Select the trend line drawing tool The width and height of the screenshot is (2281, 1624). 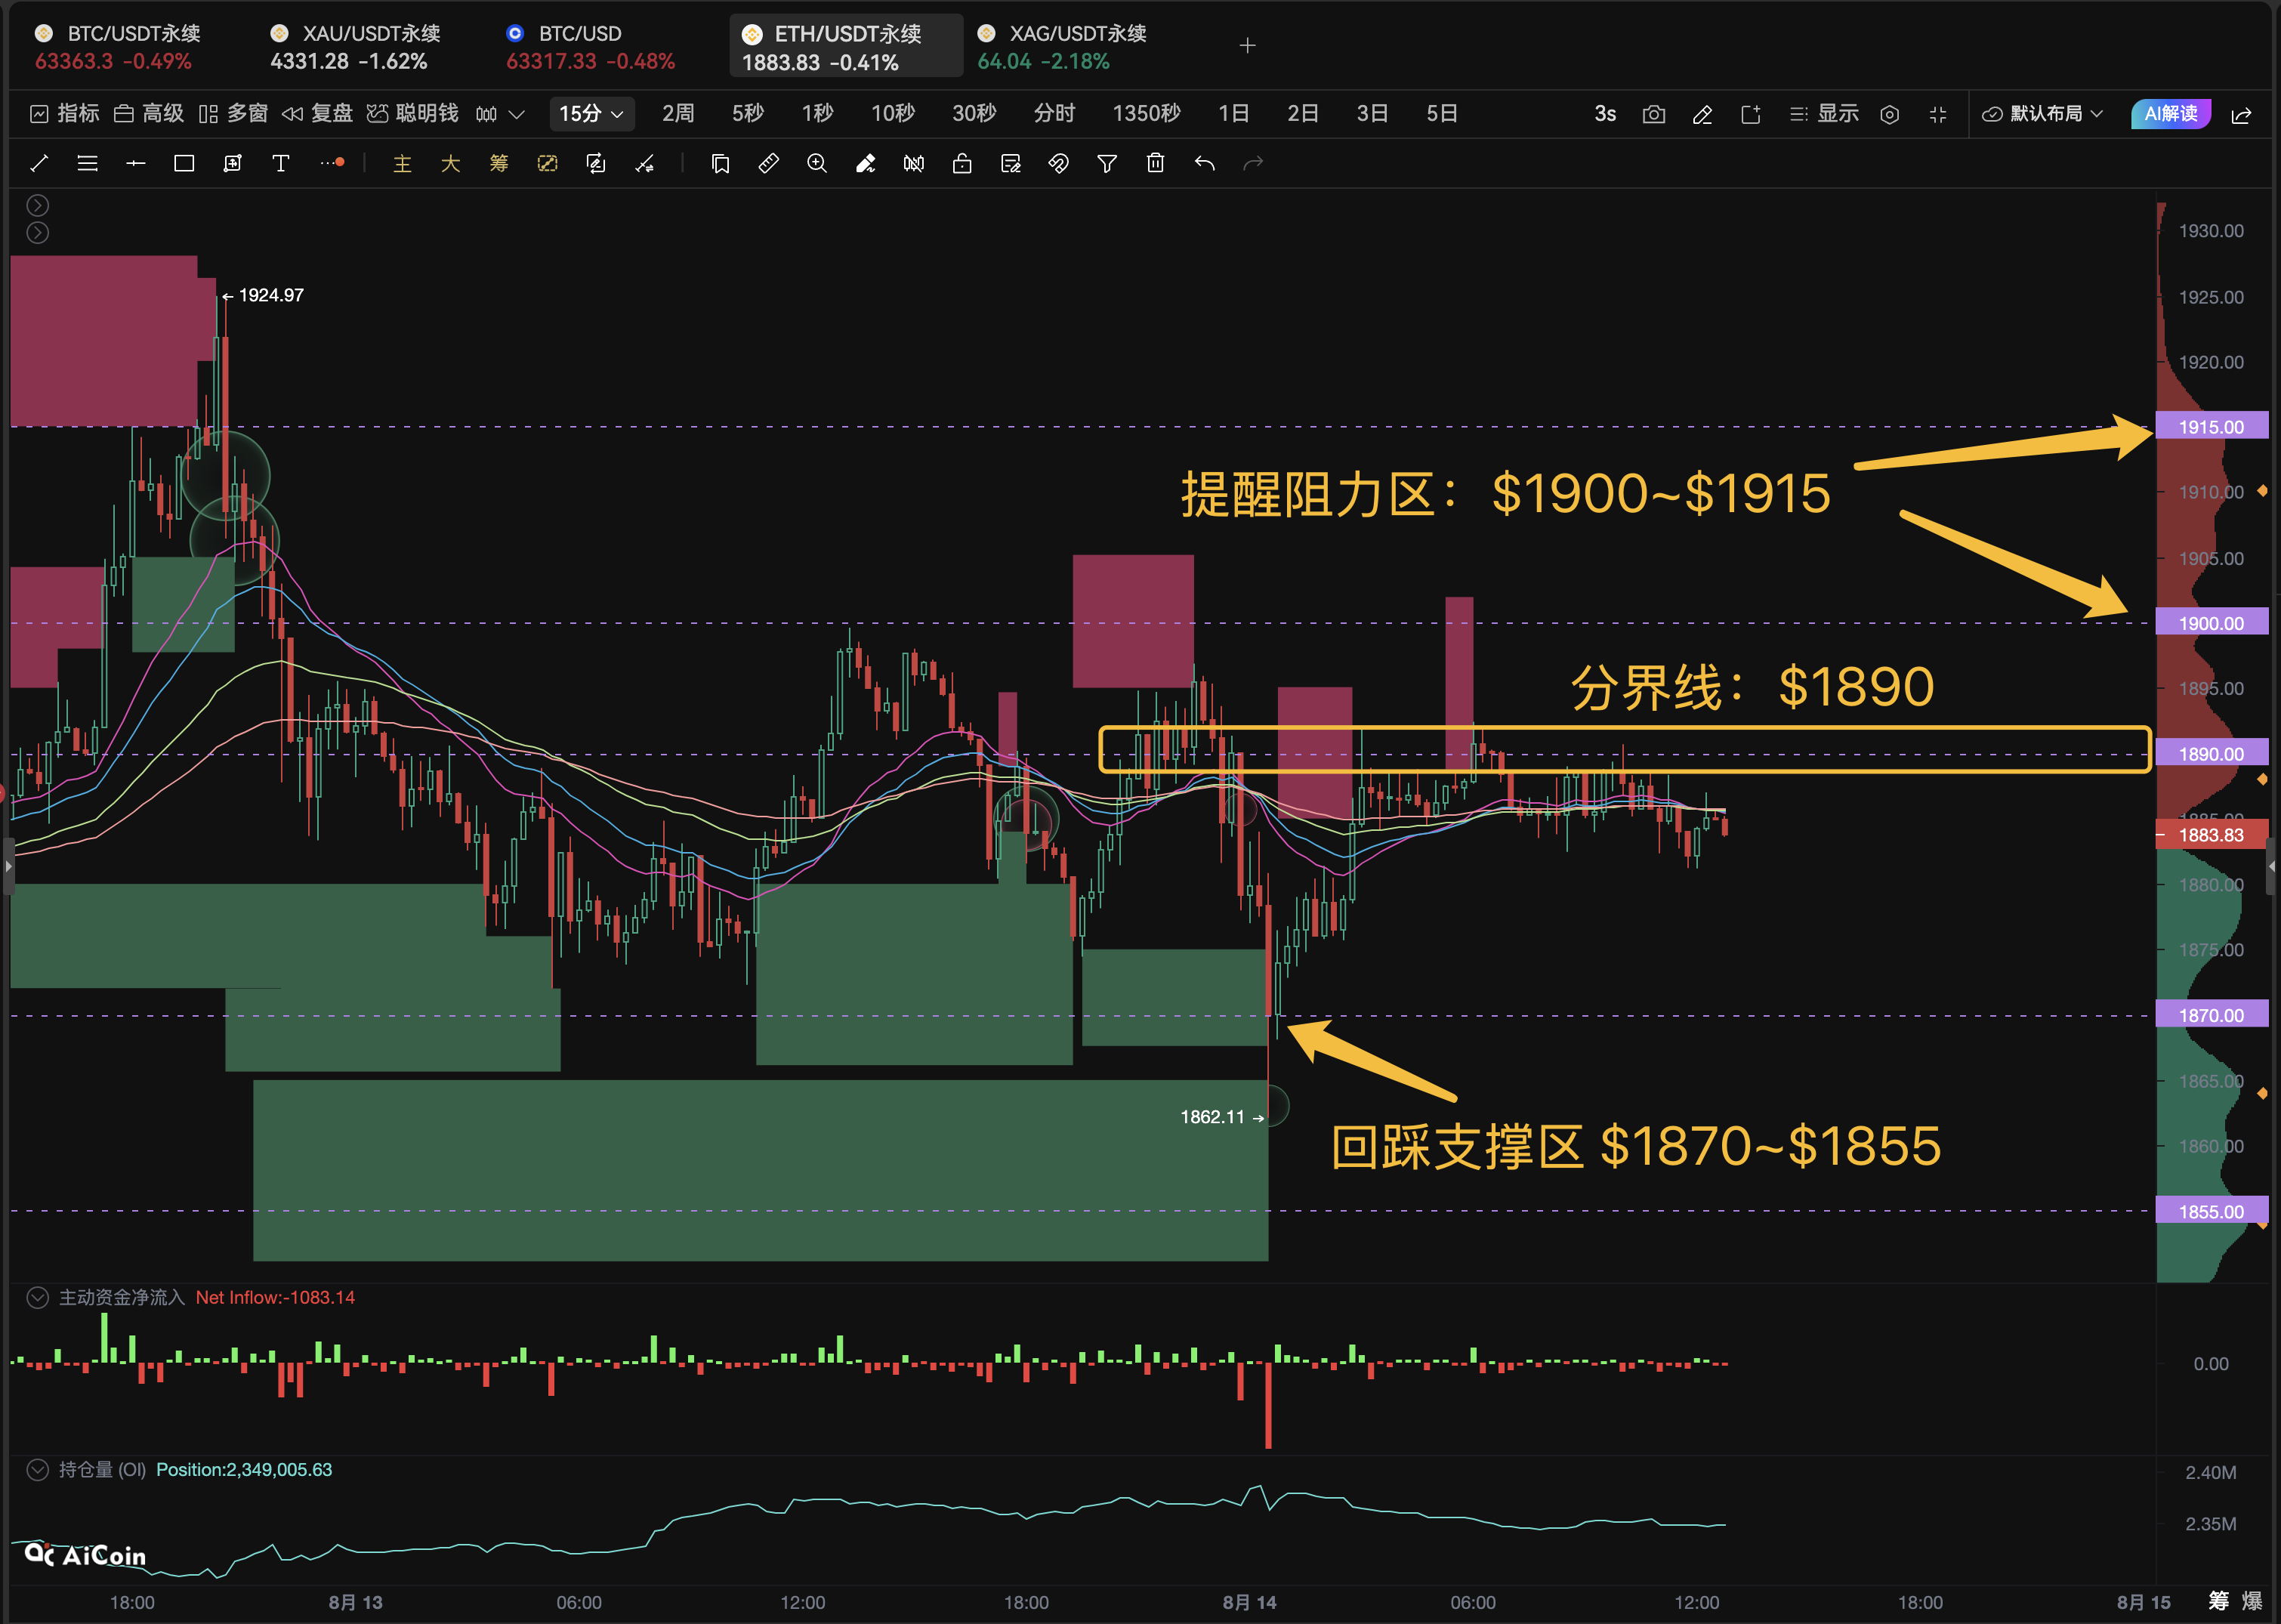point(40,163)
